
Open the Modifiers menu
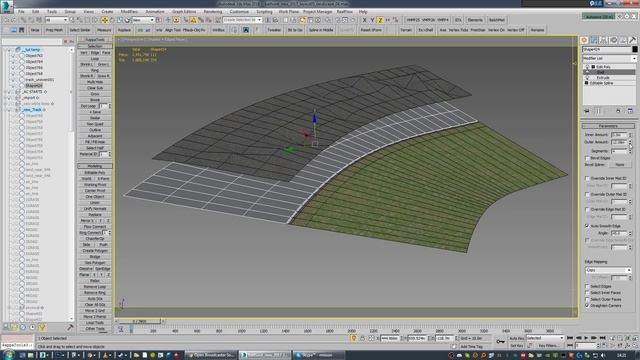point(129,12)
